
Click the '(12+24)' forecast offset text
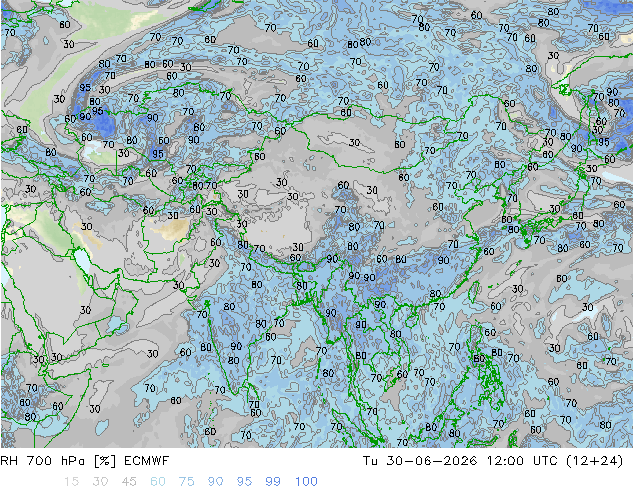[595, 461]
